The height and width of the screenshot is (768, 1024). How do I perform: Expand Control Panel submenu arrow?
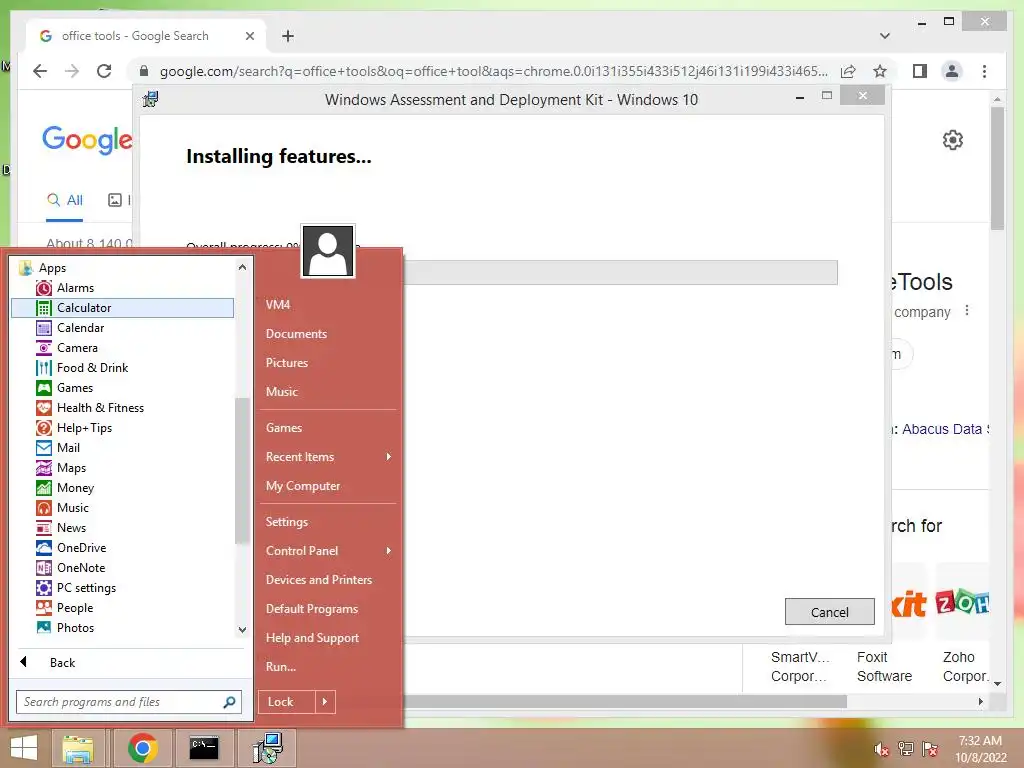389,551
